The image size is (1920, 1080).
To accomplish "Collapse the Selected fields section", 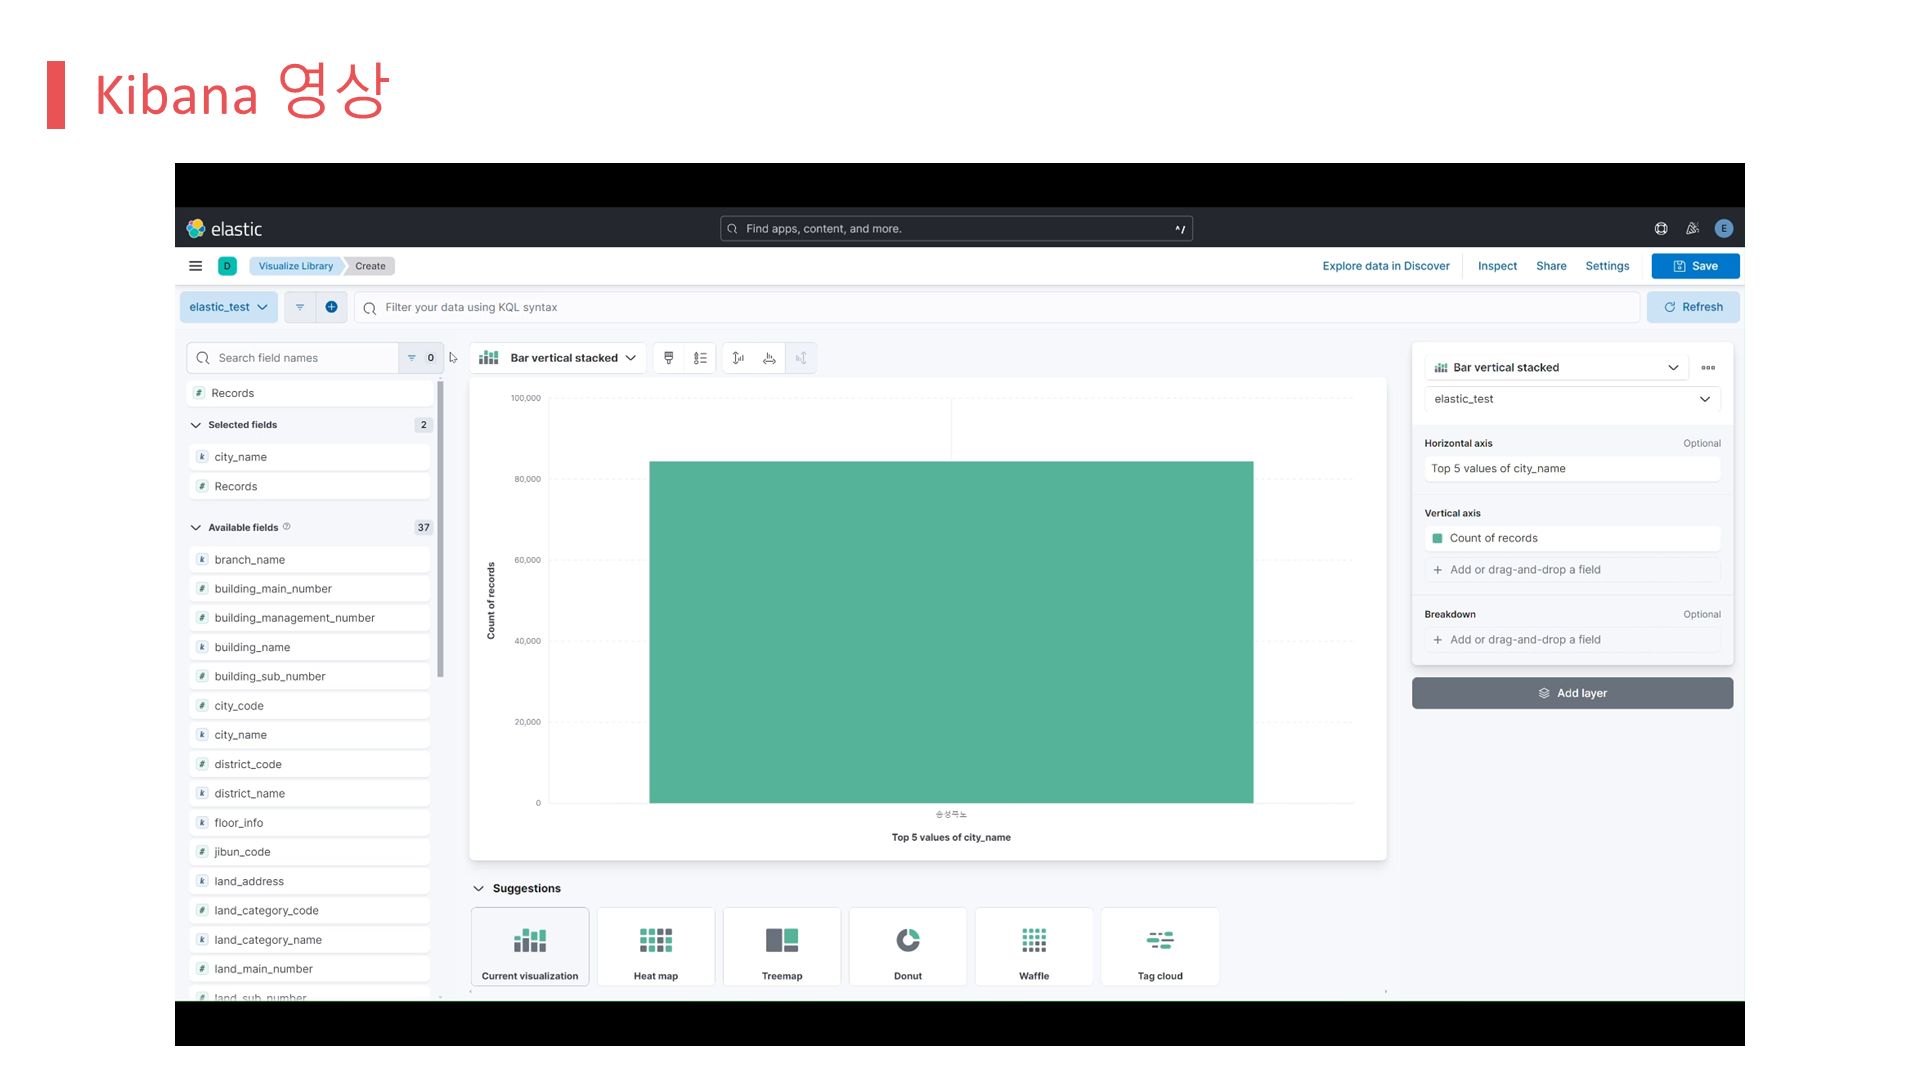I will coord(196,425).
